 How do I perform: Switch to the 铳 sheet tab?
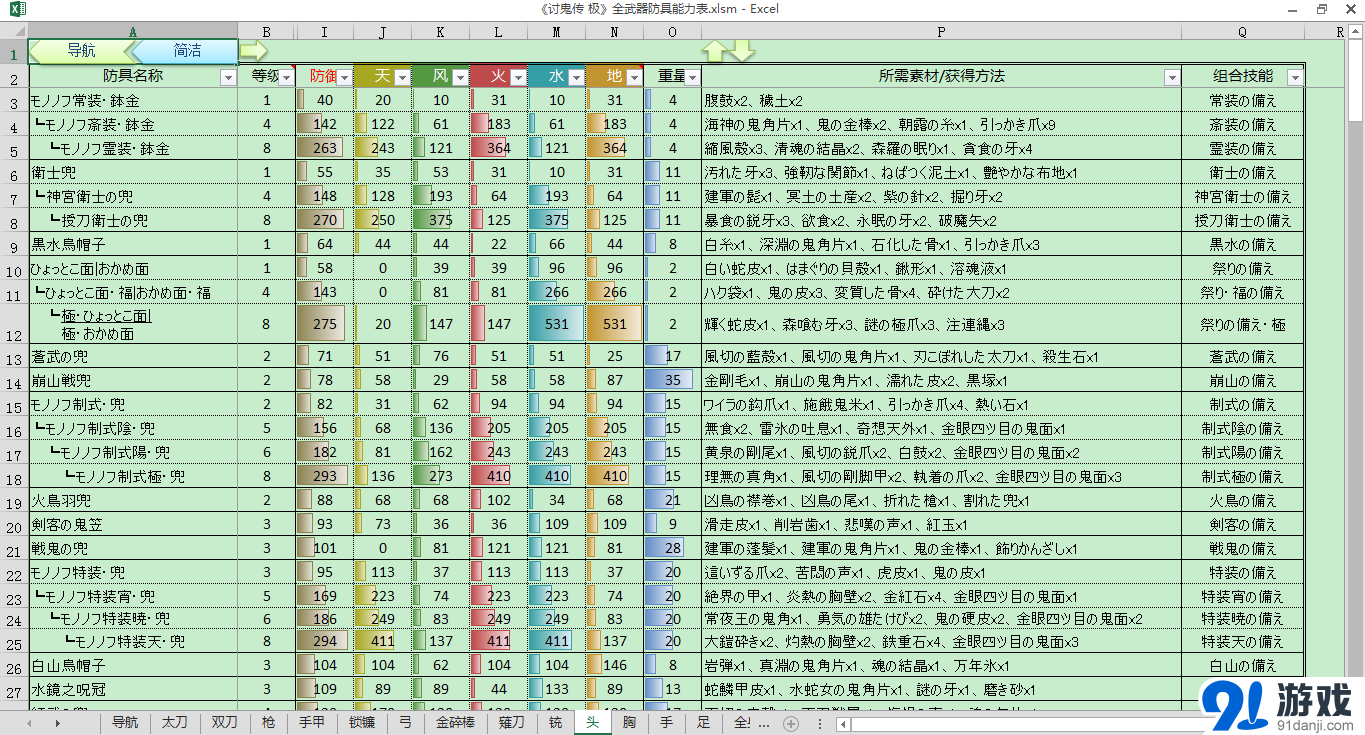[x=556, y=722]
